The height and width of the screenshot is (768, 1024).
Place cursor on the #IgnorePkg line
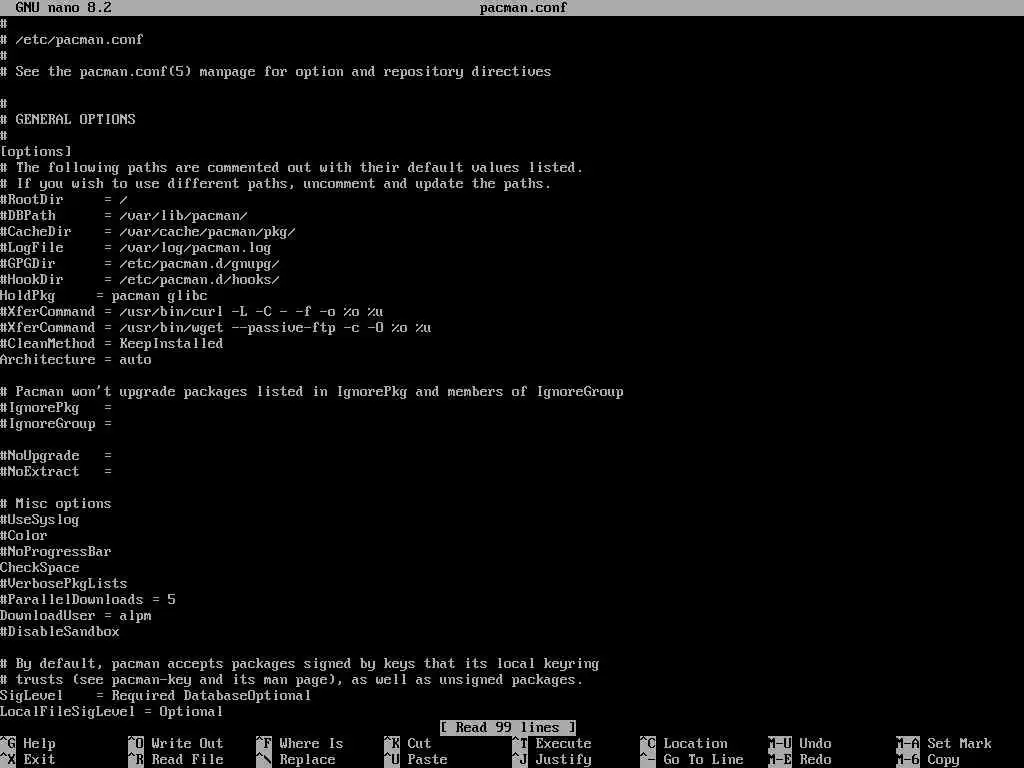pyautogui.click(x=56, y=408)
